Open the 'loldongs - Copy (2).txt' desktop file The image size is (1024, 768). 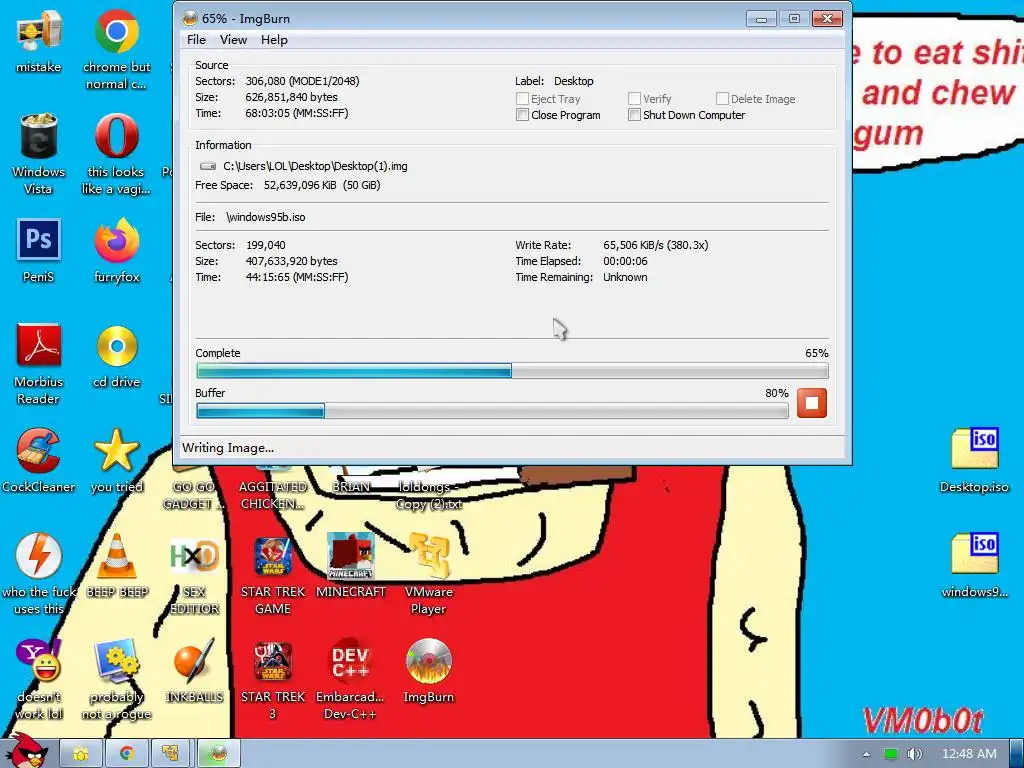pos(428,495)
